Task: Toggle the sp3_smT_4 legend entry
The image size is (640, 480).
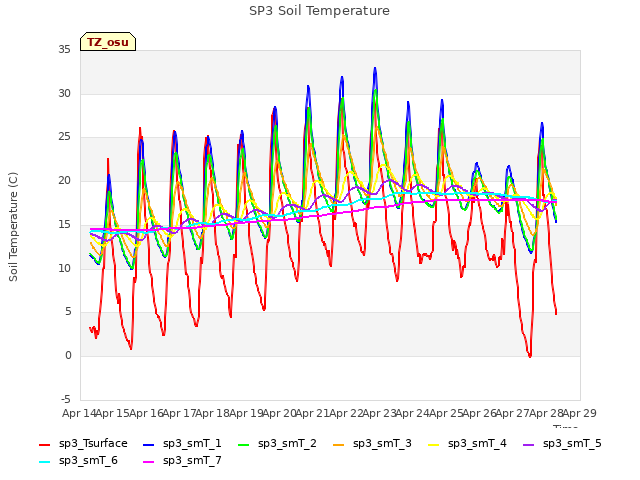Action: coord(467,443)
